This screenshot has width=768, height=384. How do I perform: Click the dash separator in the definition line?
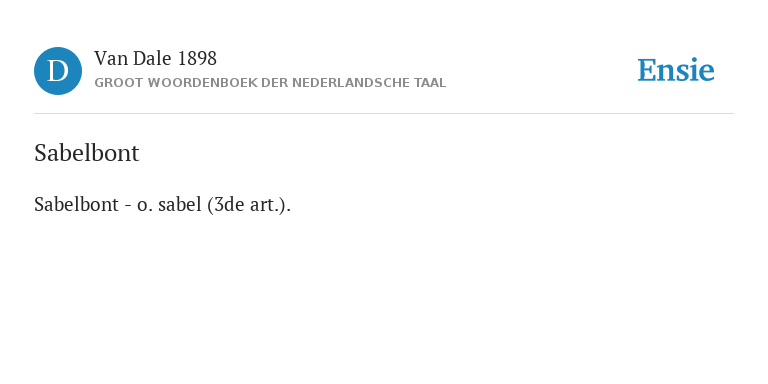(x=128, y=206)
